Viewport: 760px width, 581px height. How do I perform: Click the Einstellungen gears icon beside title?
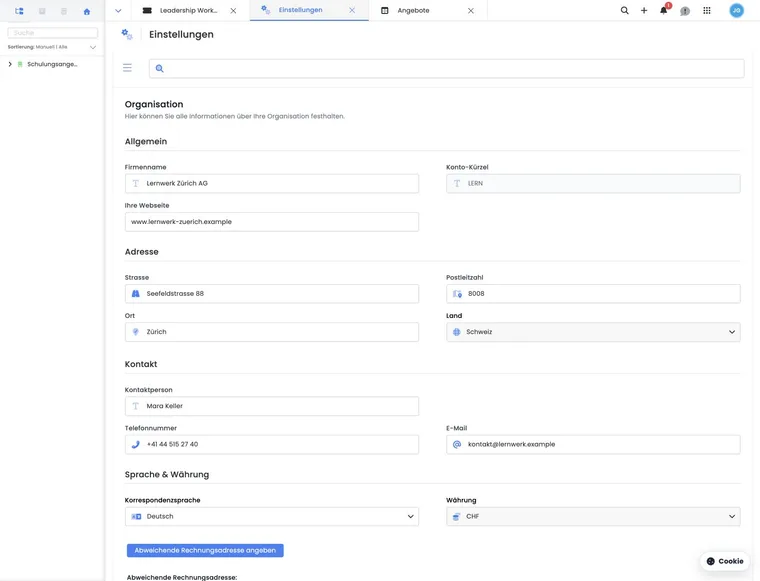(x=127, y=34)
